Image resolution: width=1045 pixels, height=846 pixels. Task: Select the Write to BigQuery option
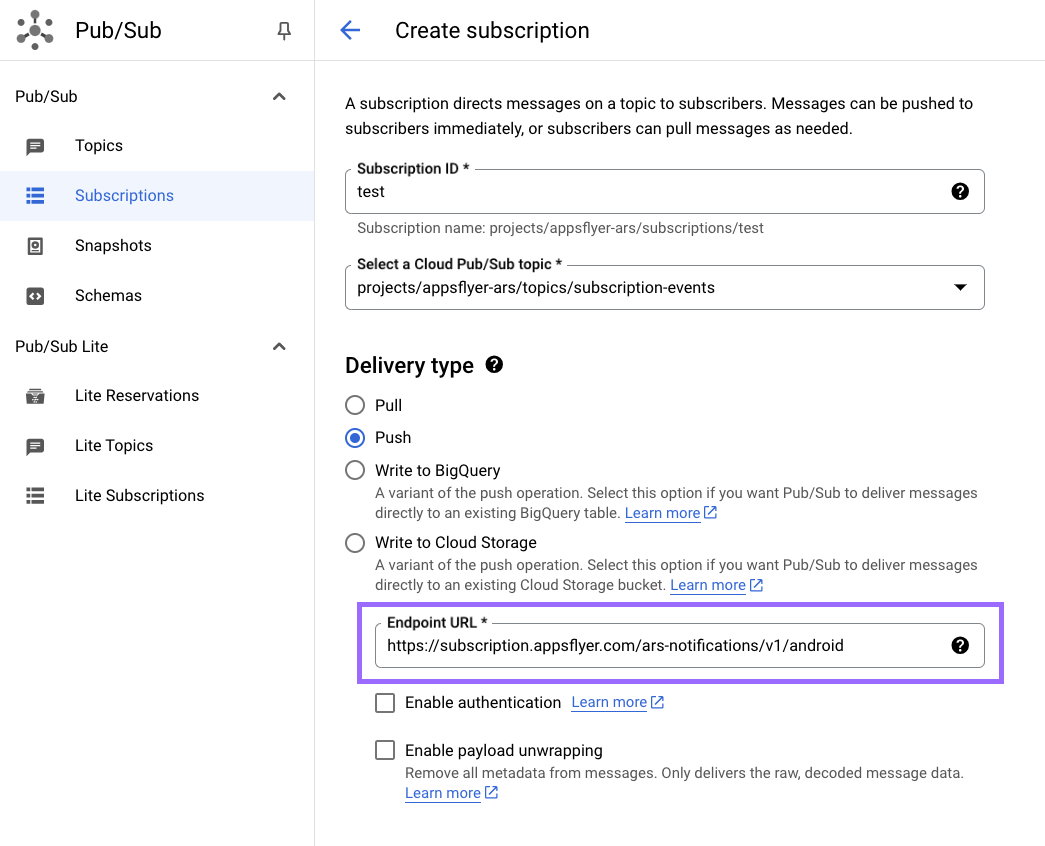coord(355,470)
